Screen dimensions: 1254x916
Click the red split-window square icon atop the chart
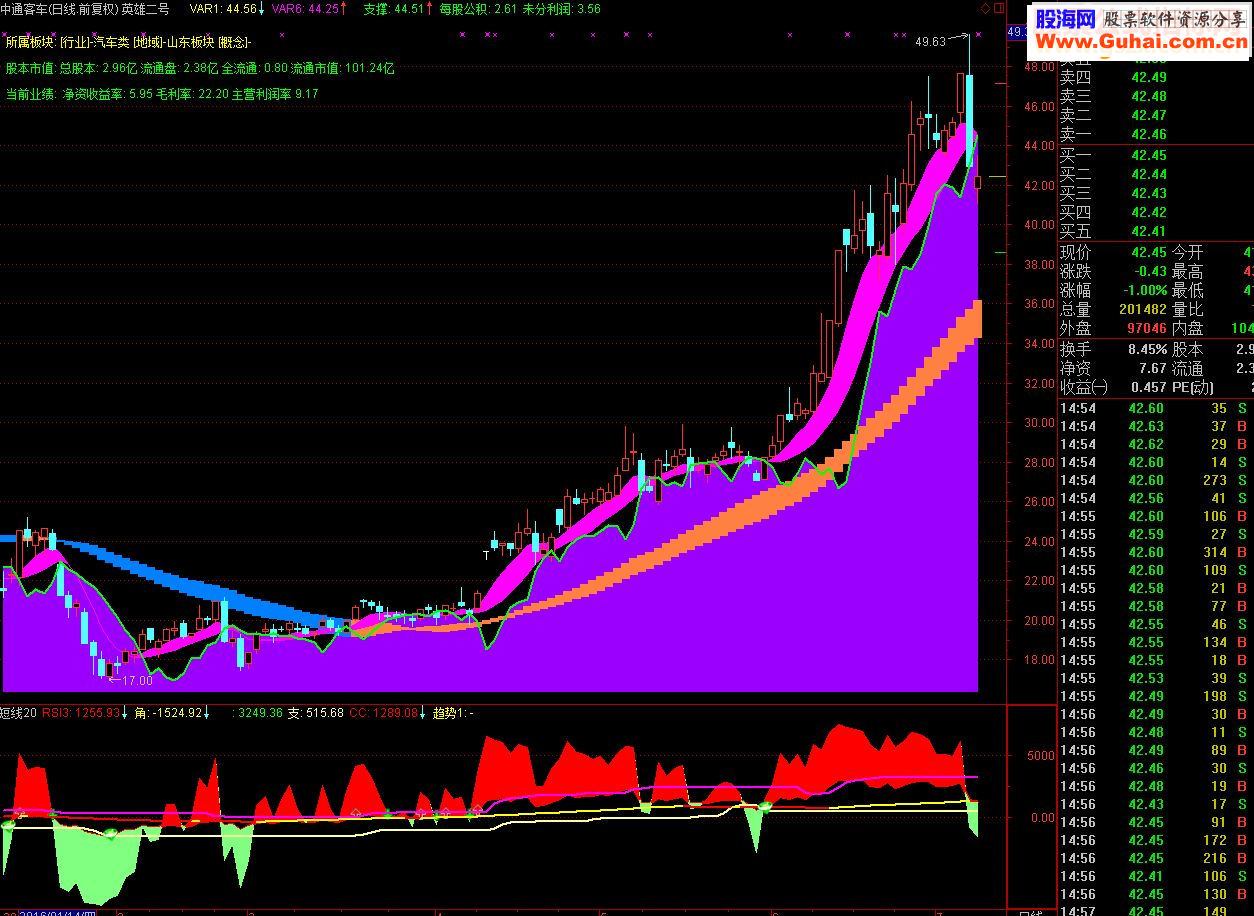pos(998,8)
